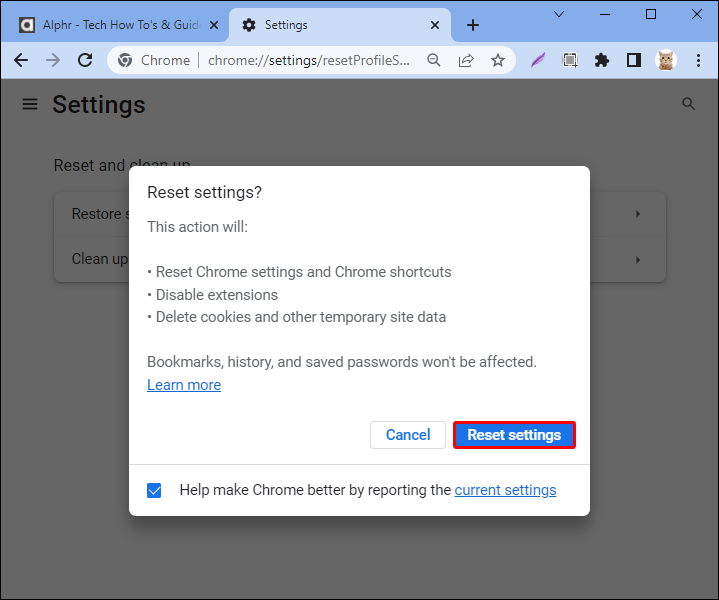Confirm with the Reset settings button
Image resolution: width=719 pixels, height=600 pixels.
tap(514, 435)
